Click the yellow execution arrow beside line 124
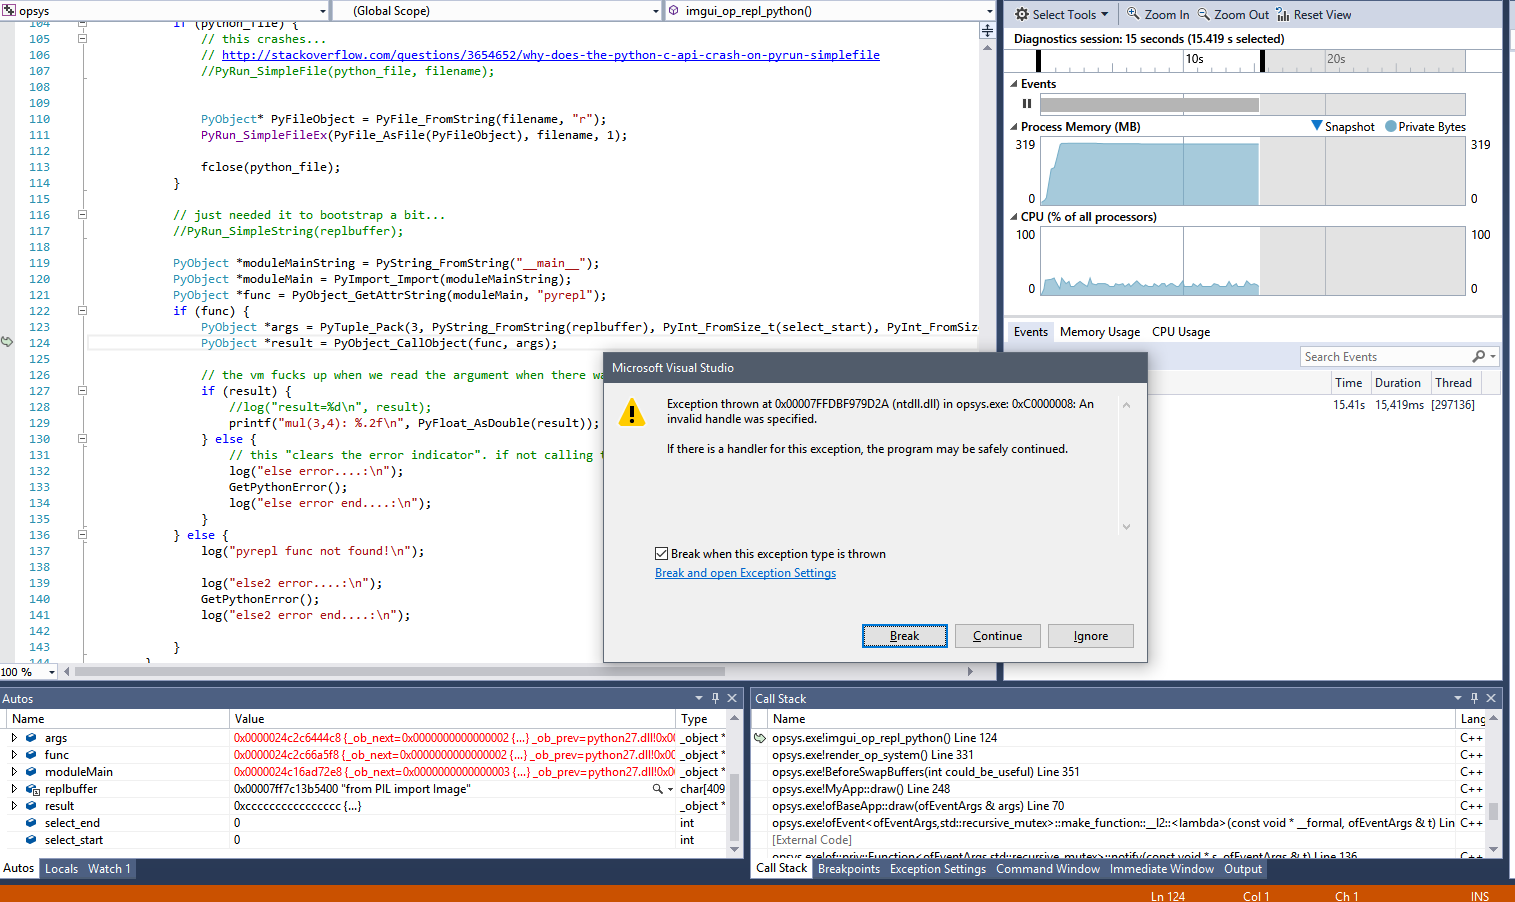This screenshot has width=1515, height=902. coord(7,342)
